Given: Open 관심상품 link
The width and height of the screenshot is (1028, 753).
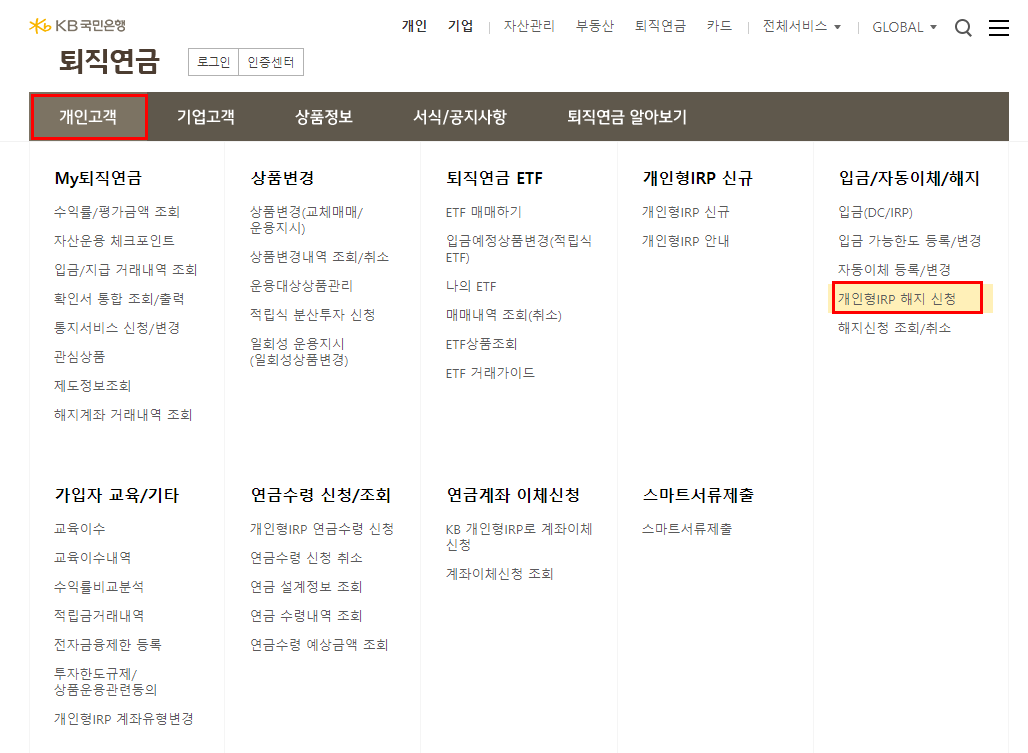Looking at the screenshot, I should [79, 357].
